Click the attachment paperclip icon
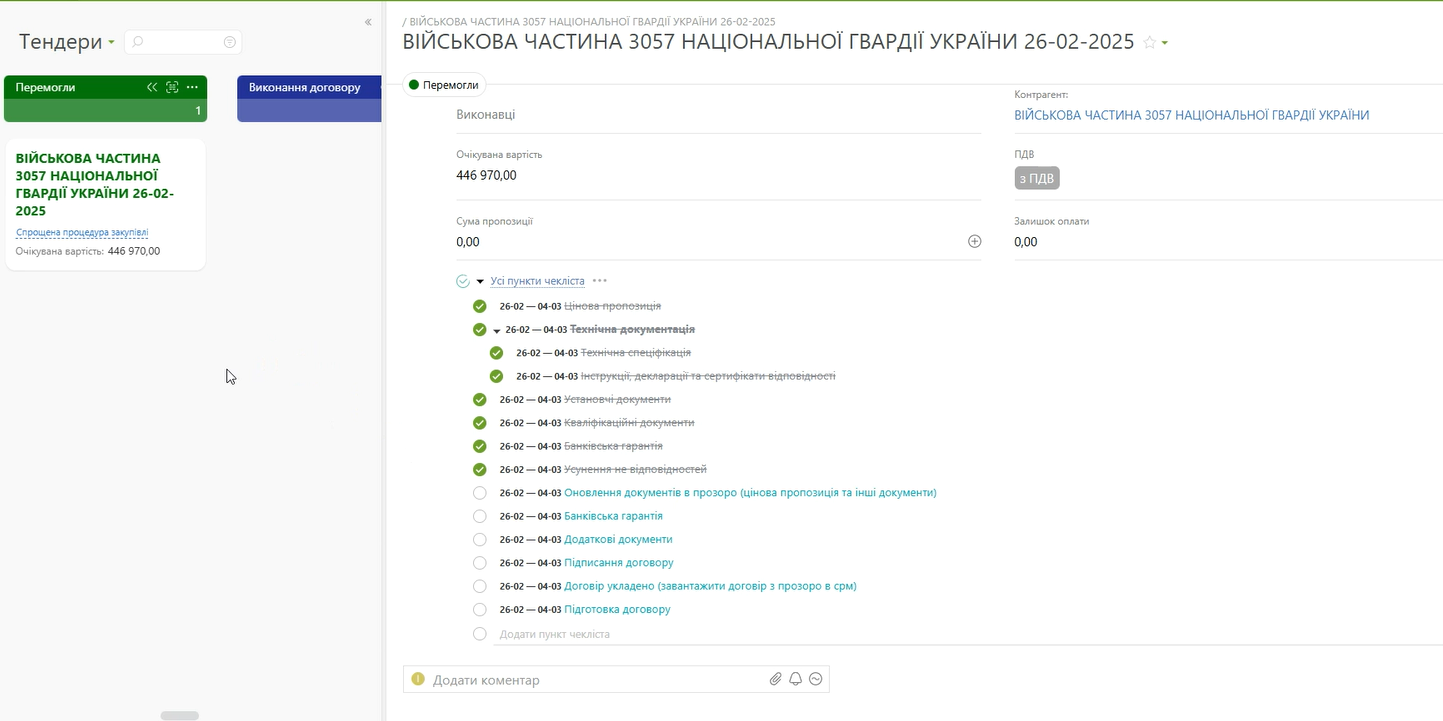Viewport: 1443px width, 721px height. [x=775, y=680]
